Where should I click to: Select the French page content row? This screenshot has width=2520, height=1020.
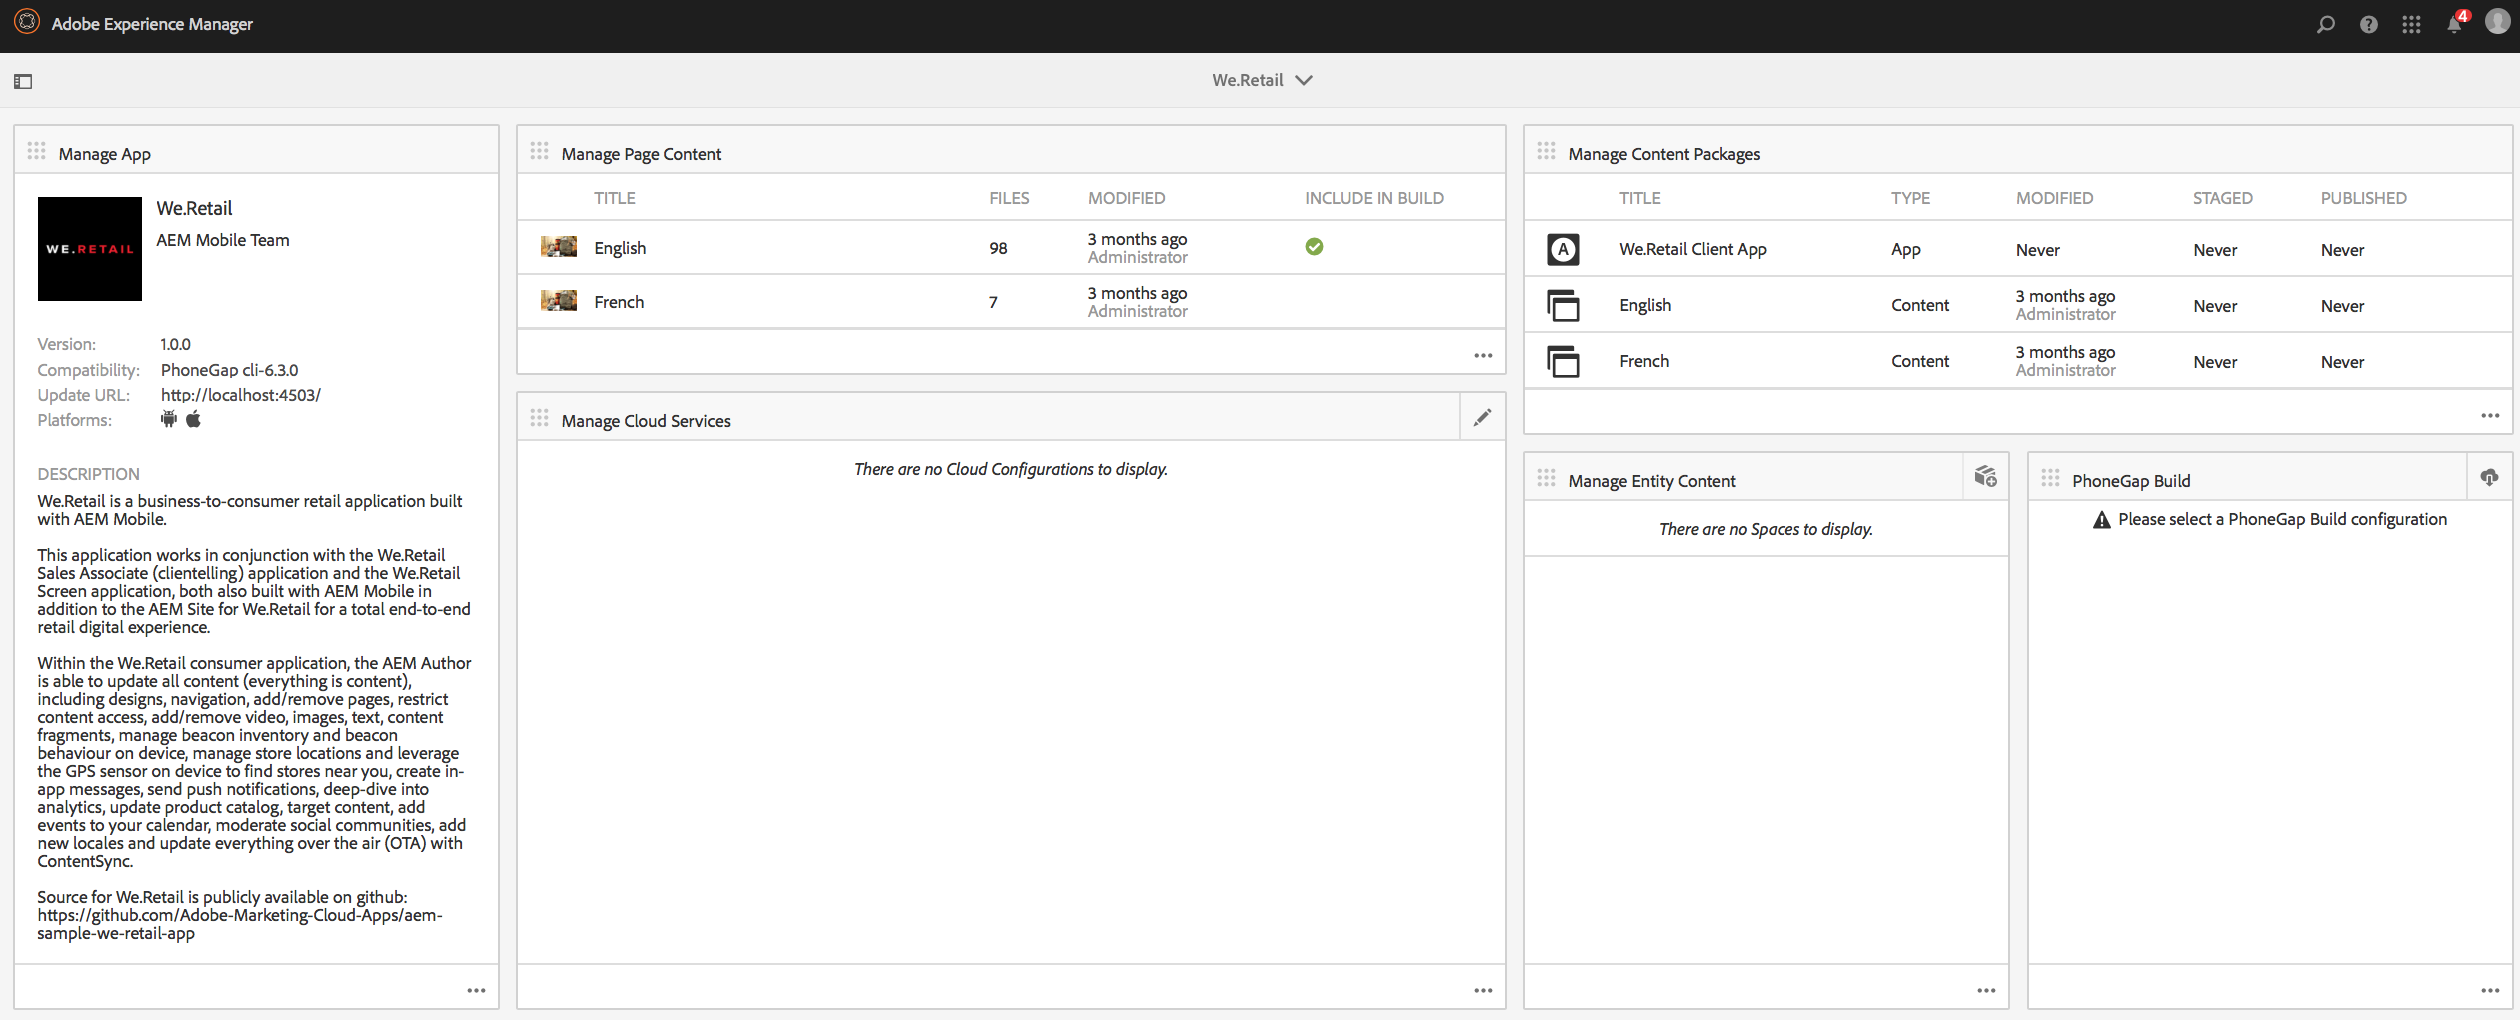[x=1011, y=301]
